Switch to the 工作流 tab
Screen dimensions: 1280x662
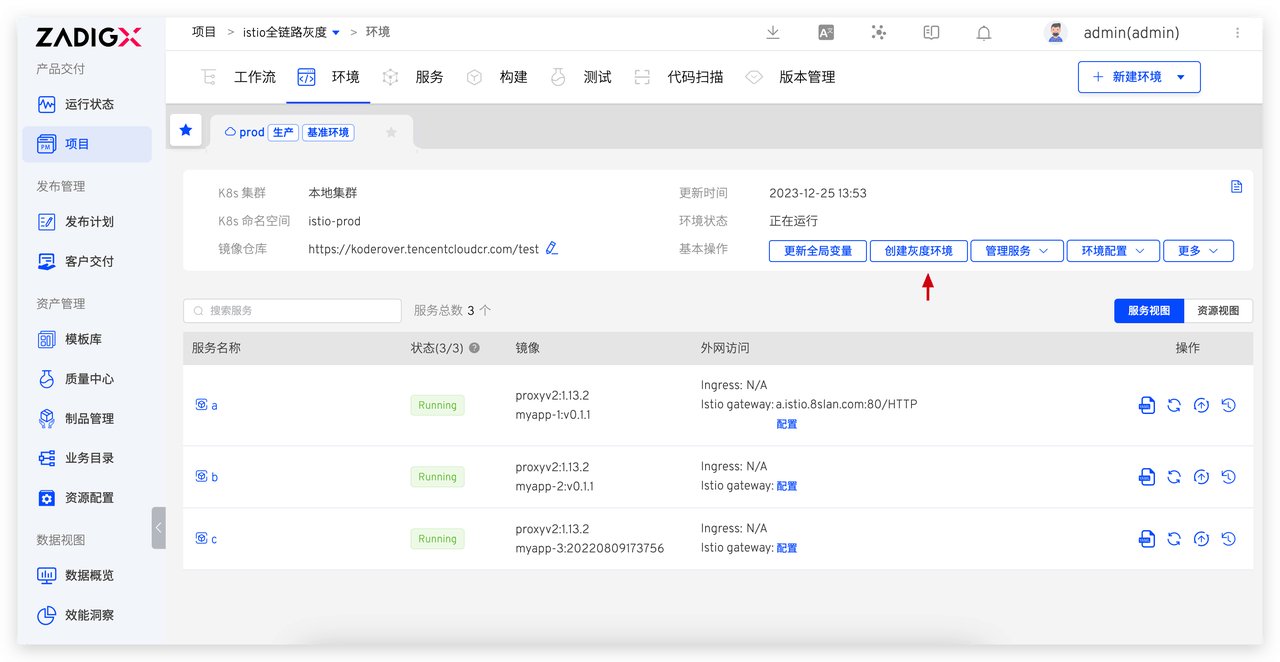pos(240,77)
